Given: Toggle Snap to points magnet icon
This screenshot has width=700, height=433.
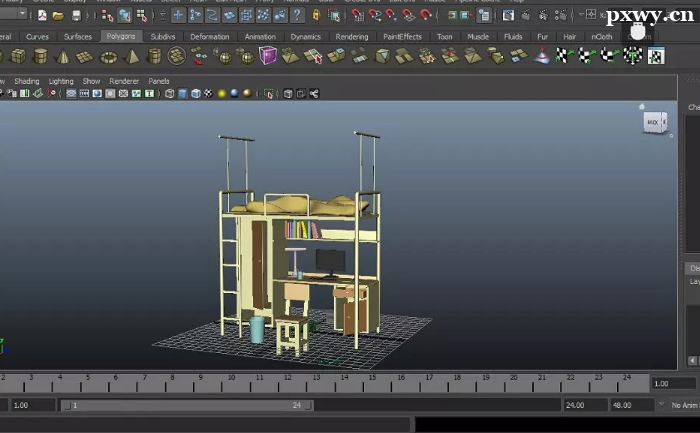Looking at the screenshot, I should pos(392,16).
